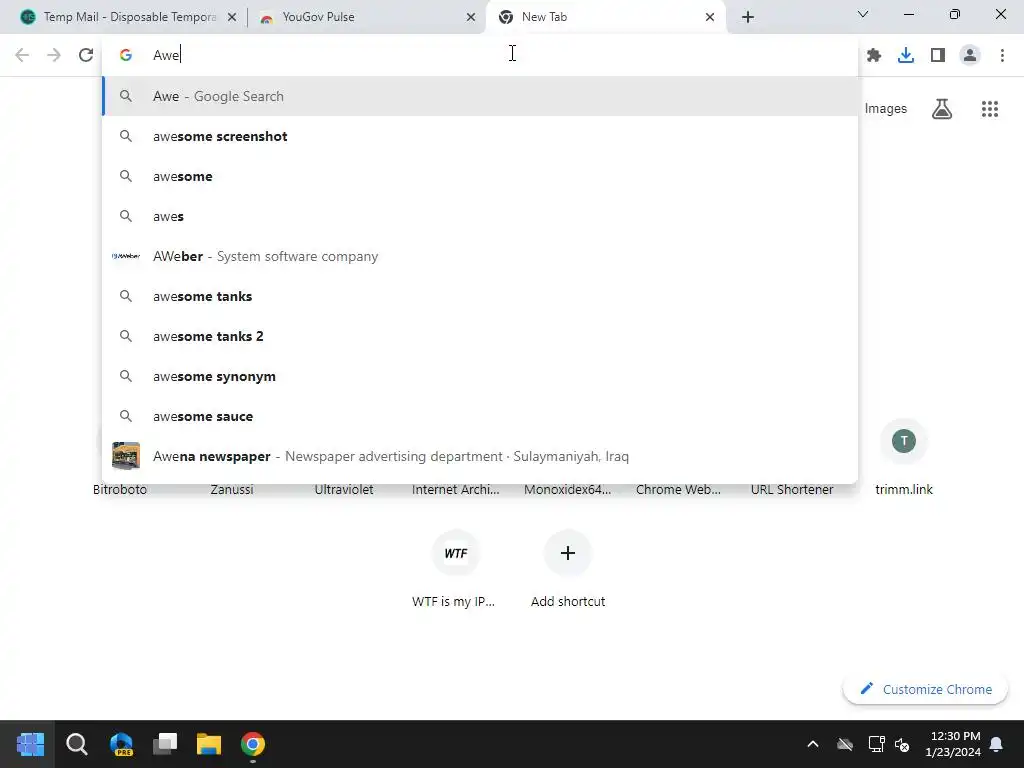Show hidden system tray icons
The width and height of the screenshot is (1024, 768).
813,744
